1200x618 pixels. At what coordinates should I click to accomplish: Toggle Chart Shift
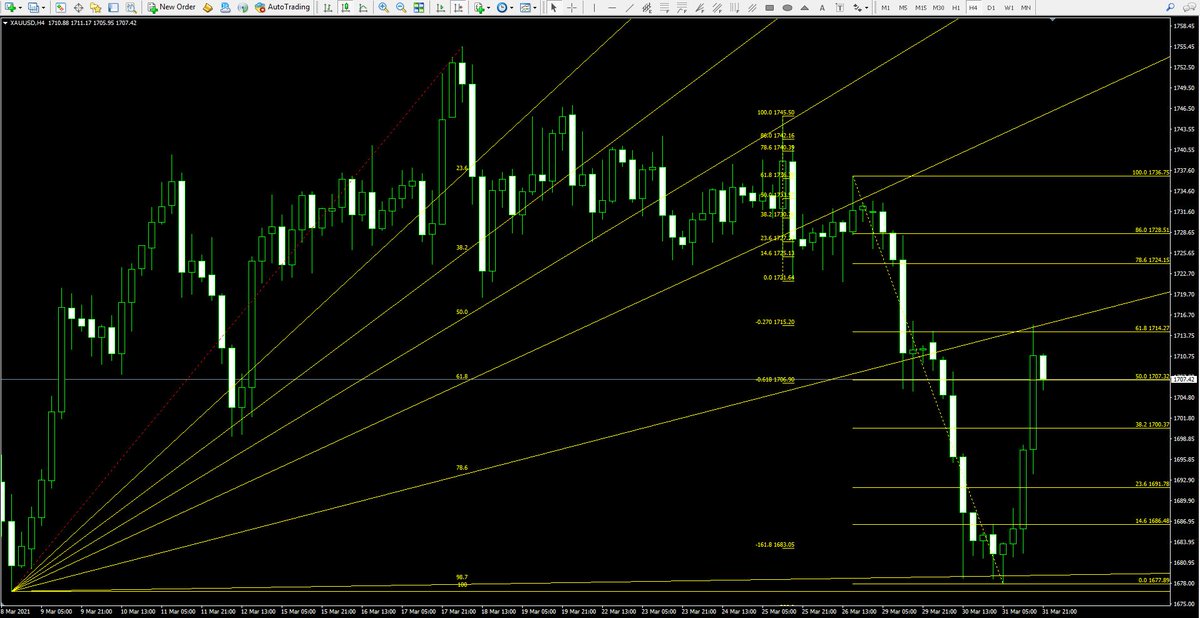click(458, 7)
